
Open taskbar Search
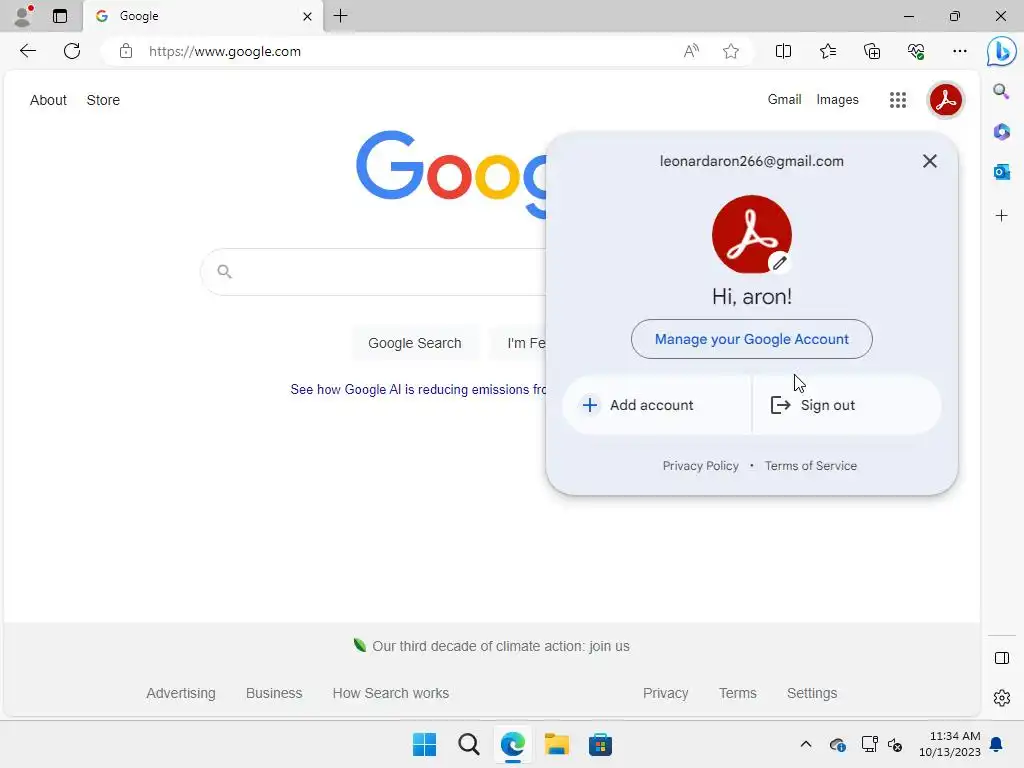(468, 744)
